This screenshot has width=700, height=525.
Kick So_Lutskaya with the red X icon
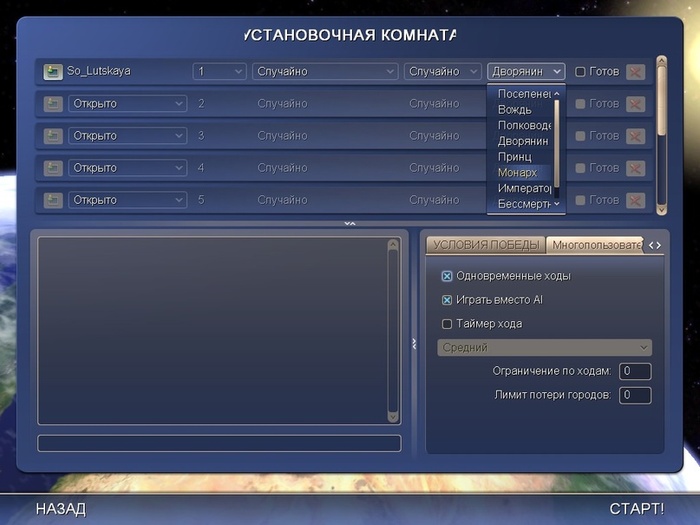[x=635, y=72]
